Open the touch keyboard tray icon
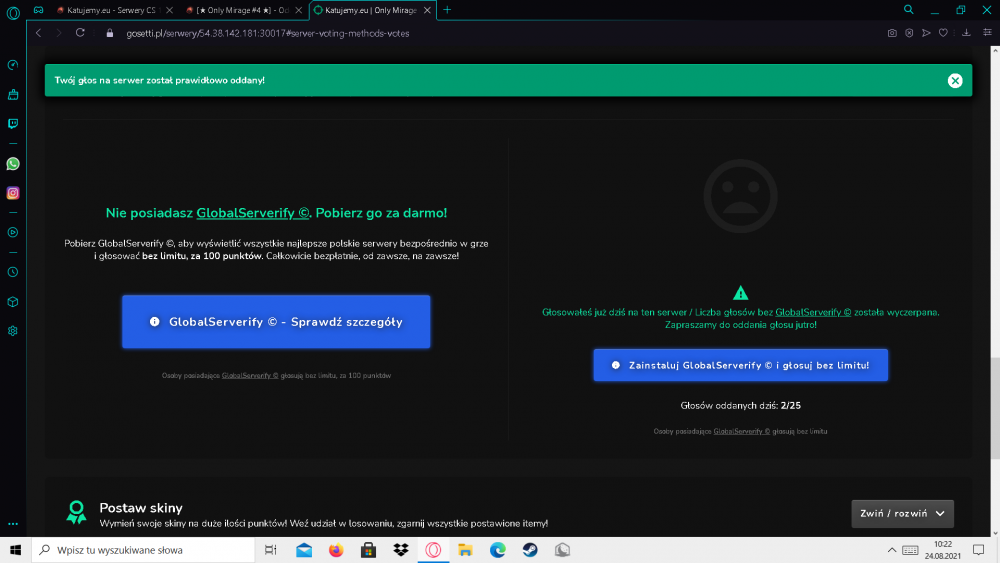The width and height of the screenshot is (1000, 563). (910, 550)
